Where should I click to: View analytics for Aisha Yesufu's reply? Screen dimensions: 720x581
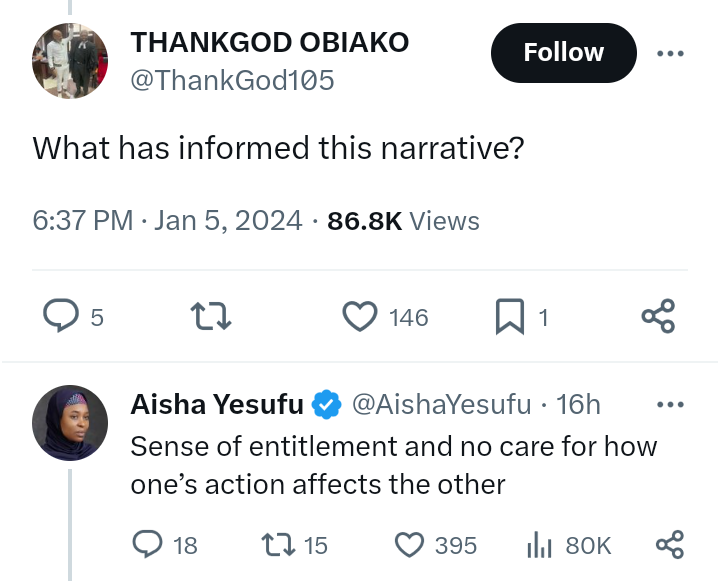[x=540, y=544]
